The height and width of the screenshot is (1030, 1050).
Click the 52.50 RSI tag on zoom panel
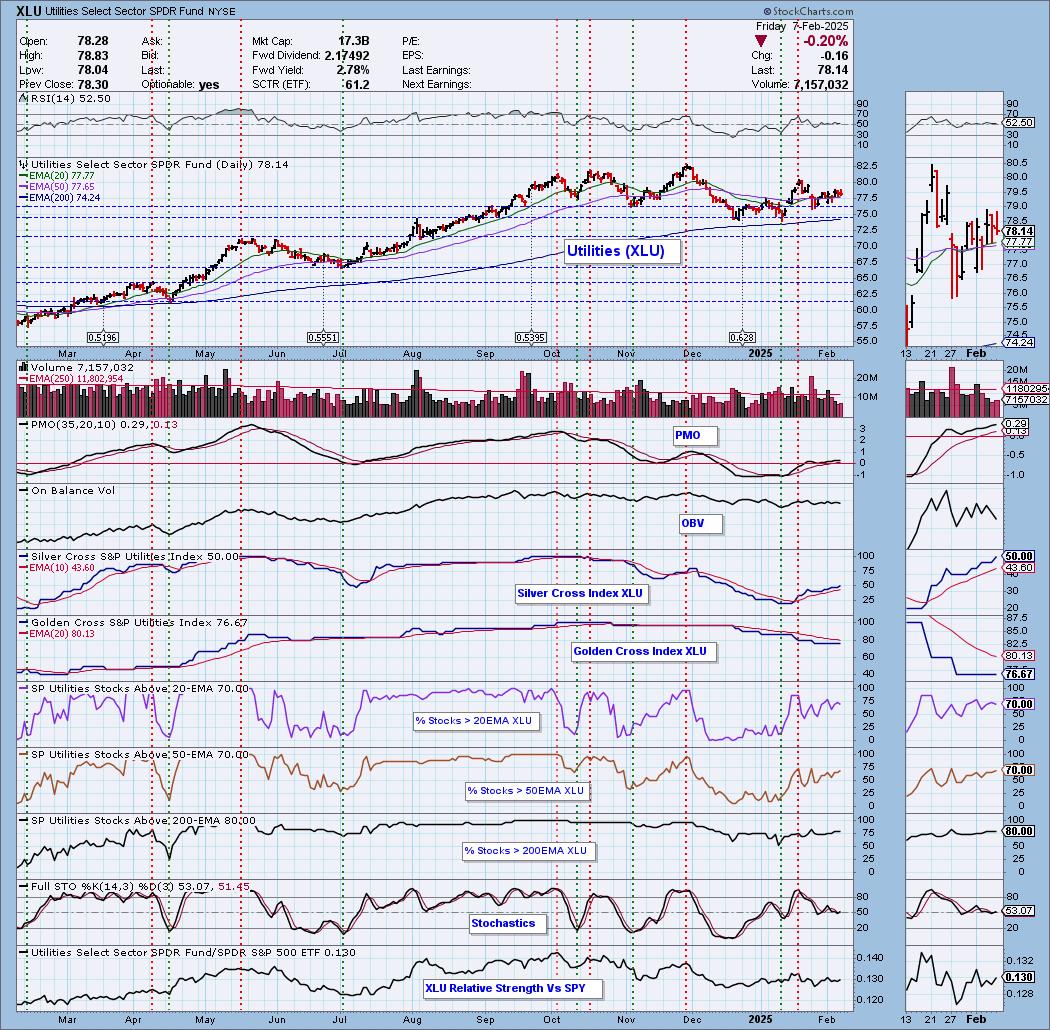(x=1019, y=123)
